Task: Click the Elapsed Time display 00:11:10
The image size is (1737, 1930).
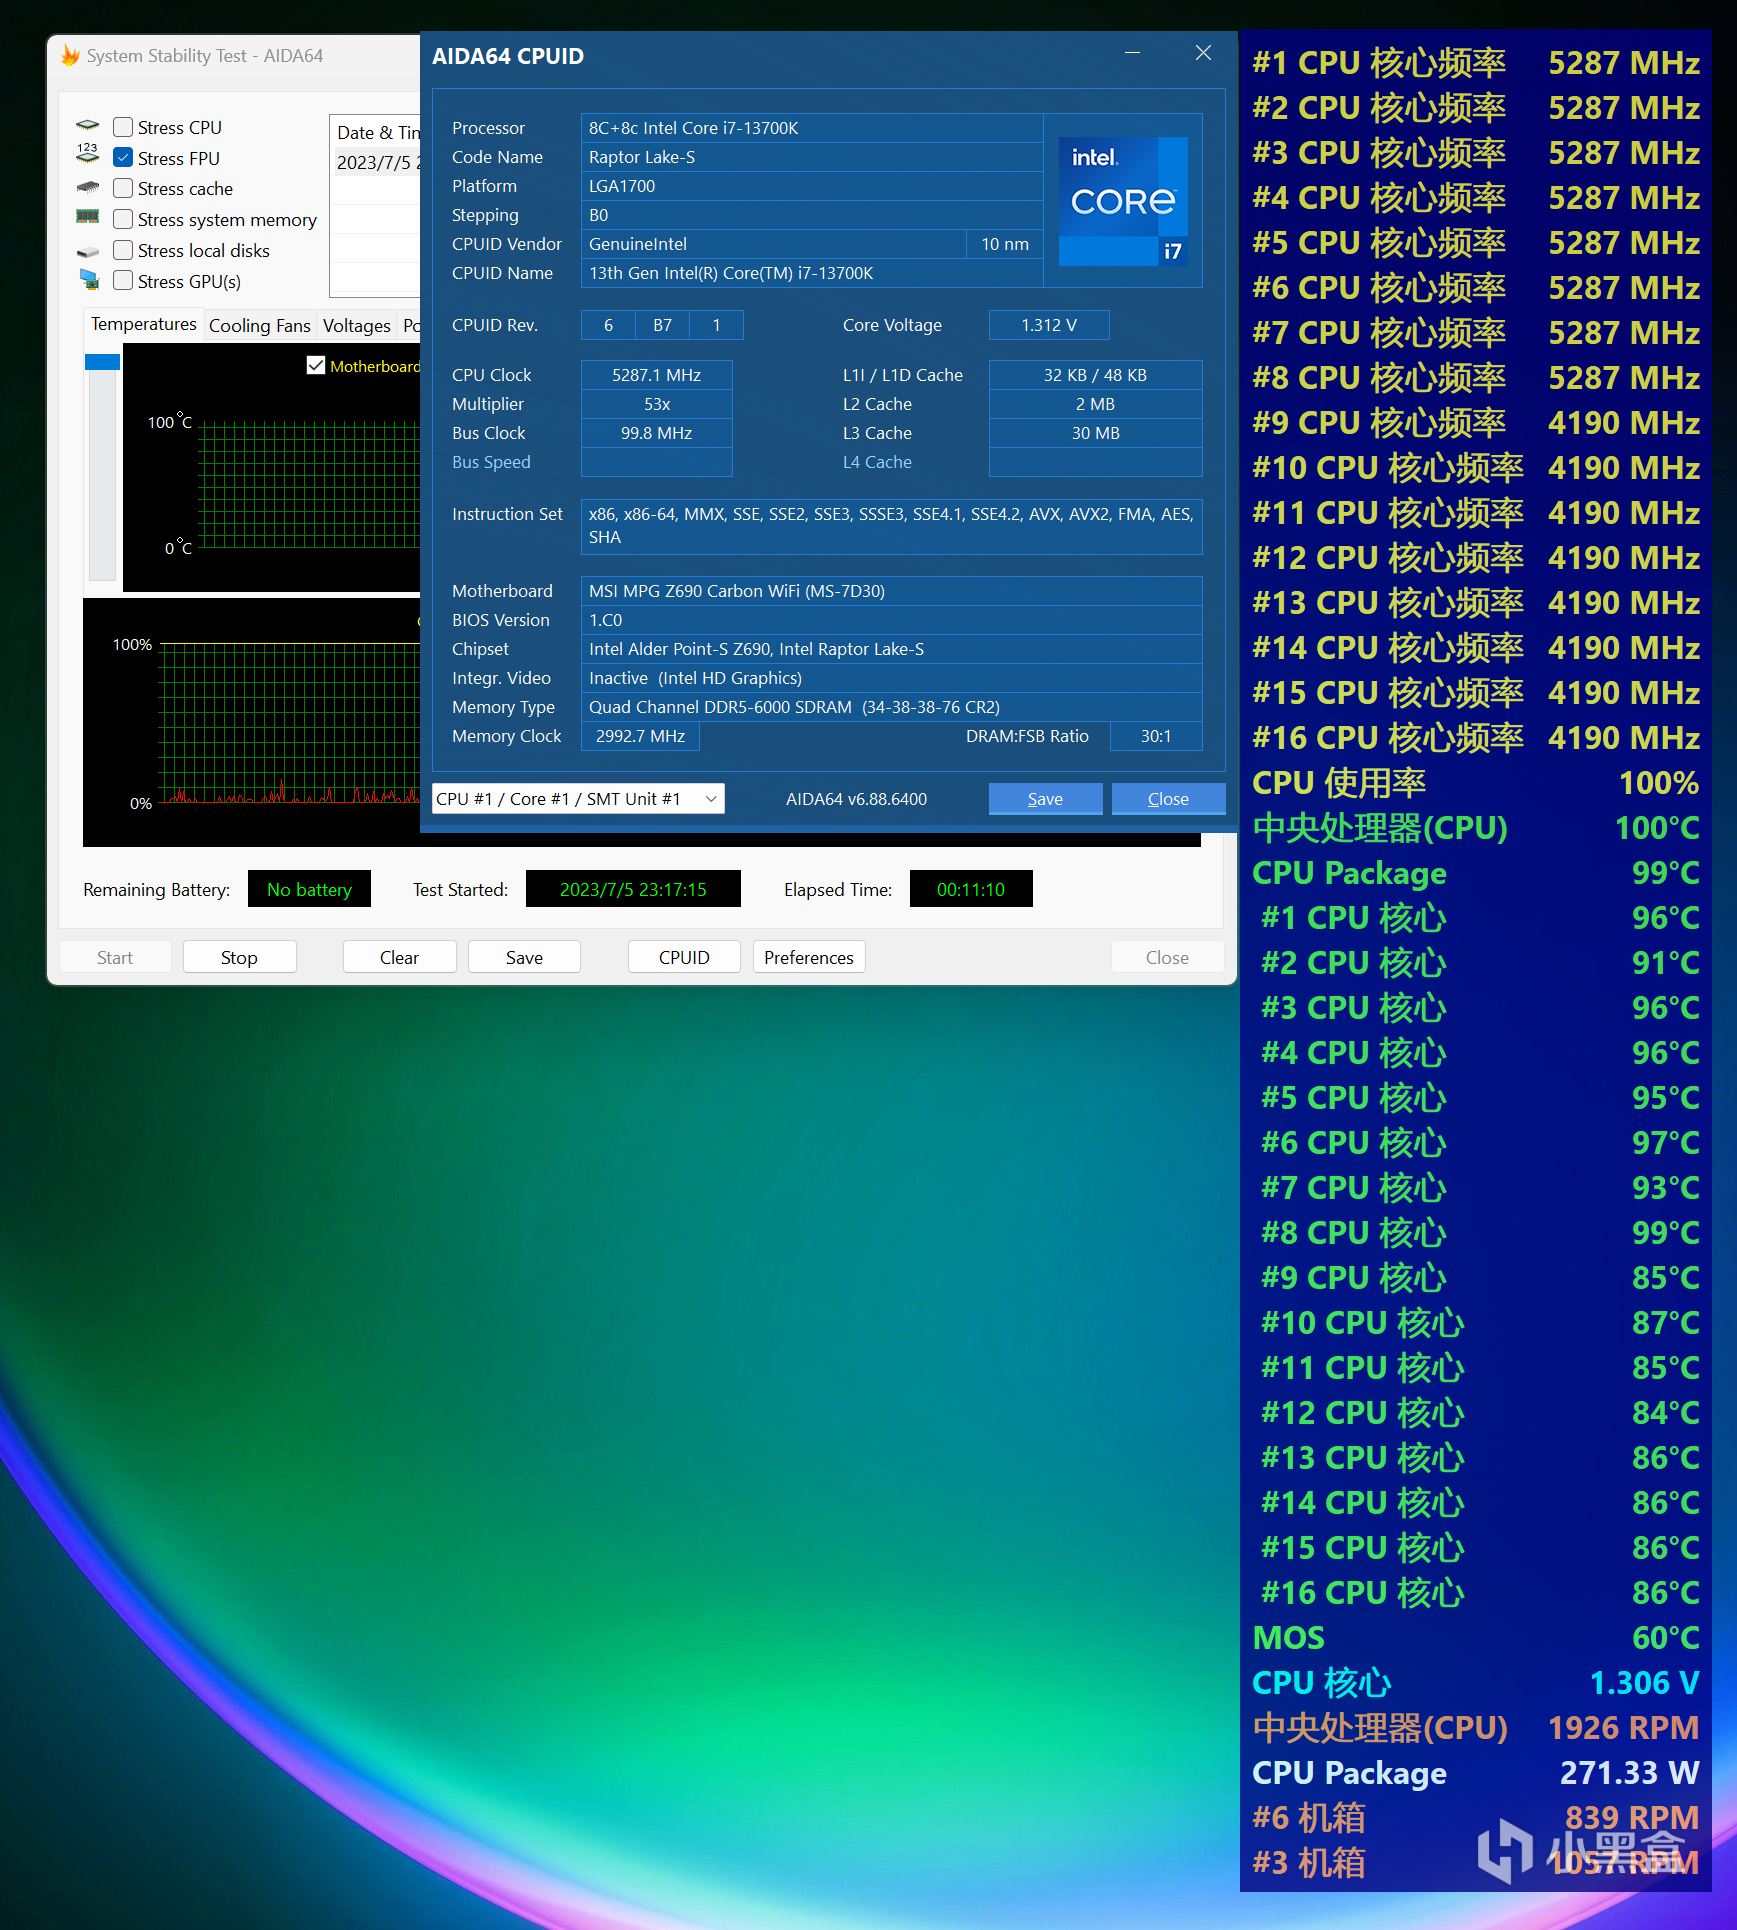Action: pyautogui.click(x=971, y=889)
